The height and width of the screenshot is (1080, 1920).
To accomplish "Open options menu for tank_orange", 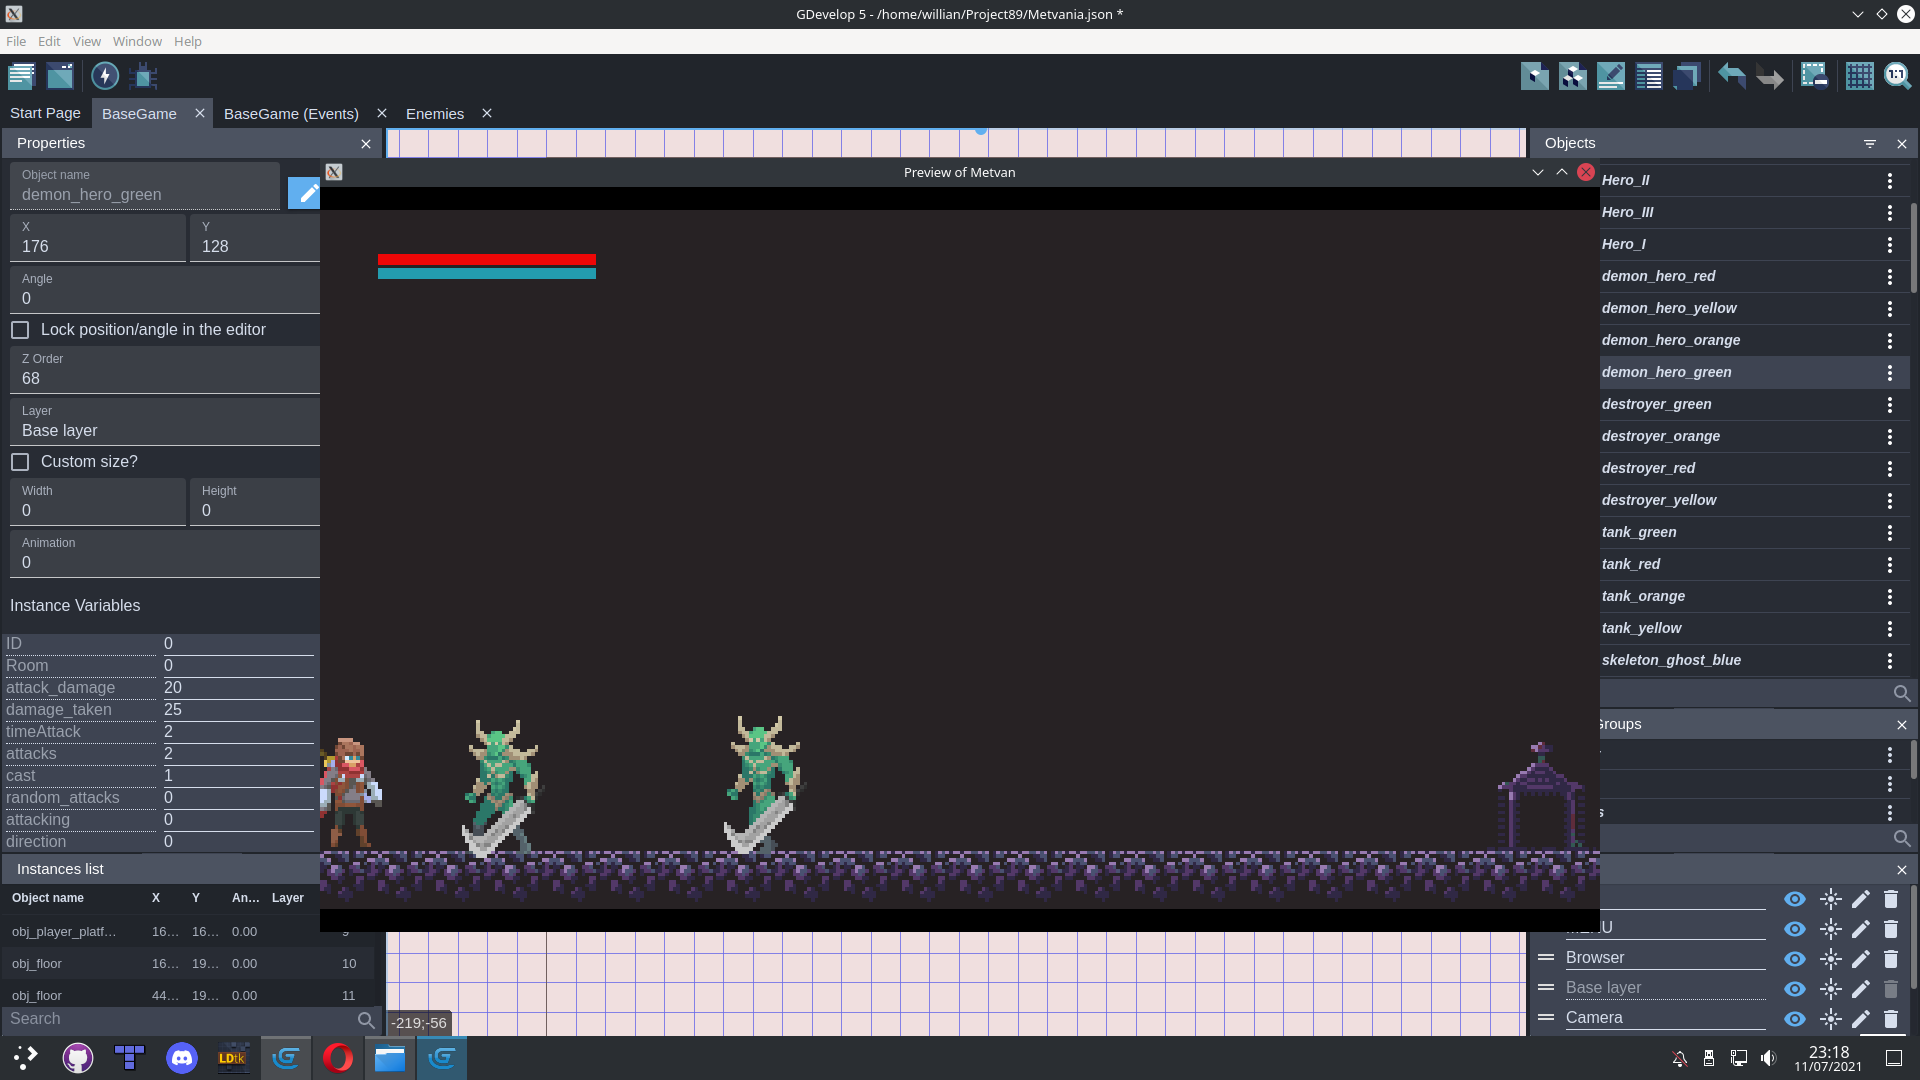I will (1889, 597).
